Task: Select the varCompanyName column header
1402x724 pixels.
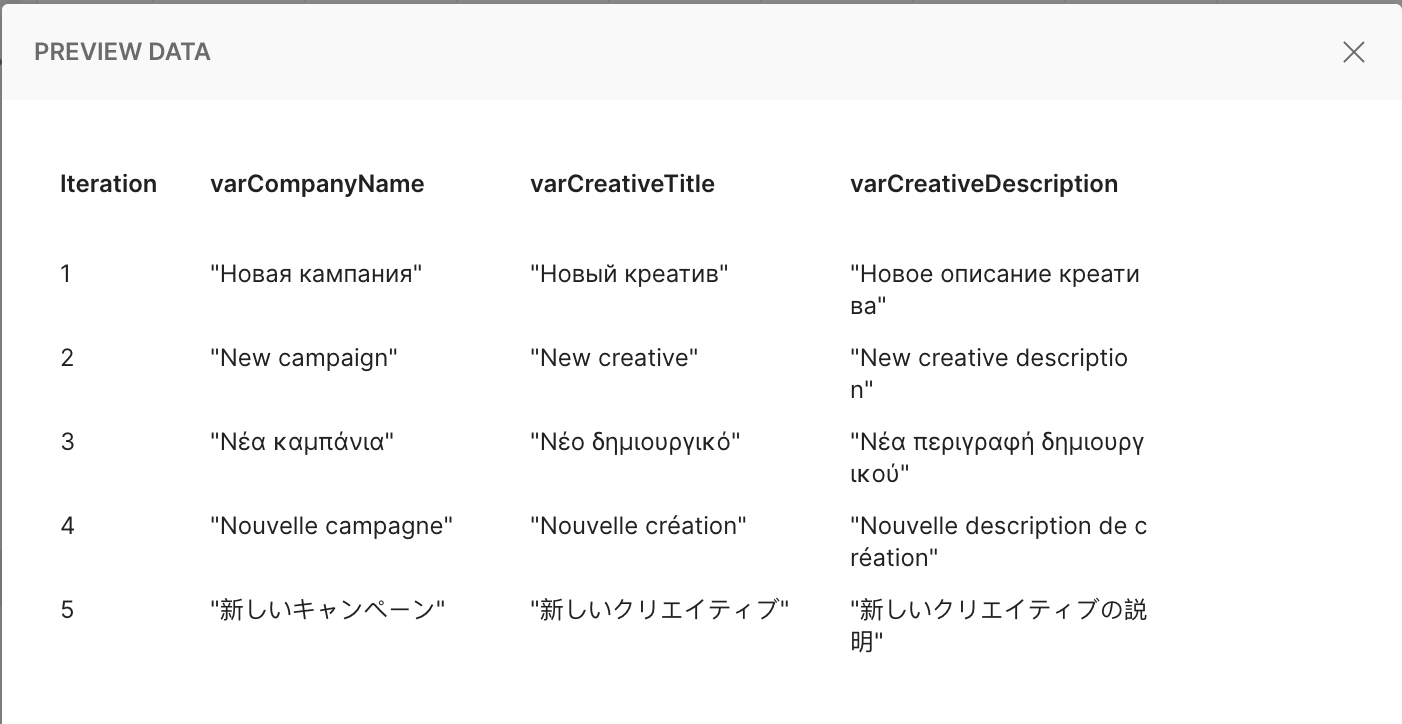Action: (317, 184)
